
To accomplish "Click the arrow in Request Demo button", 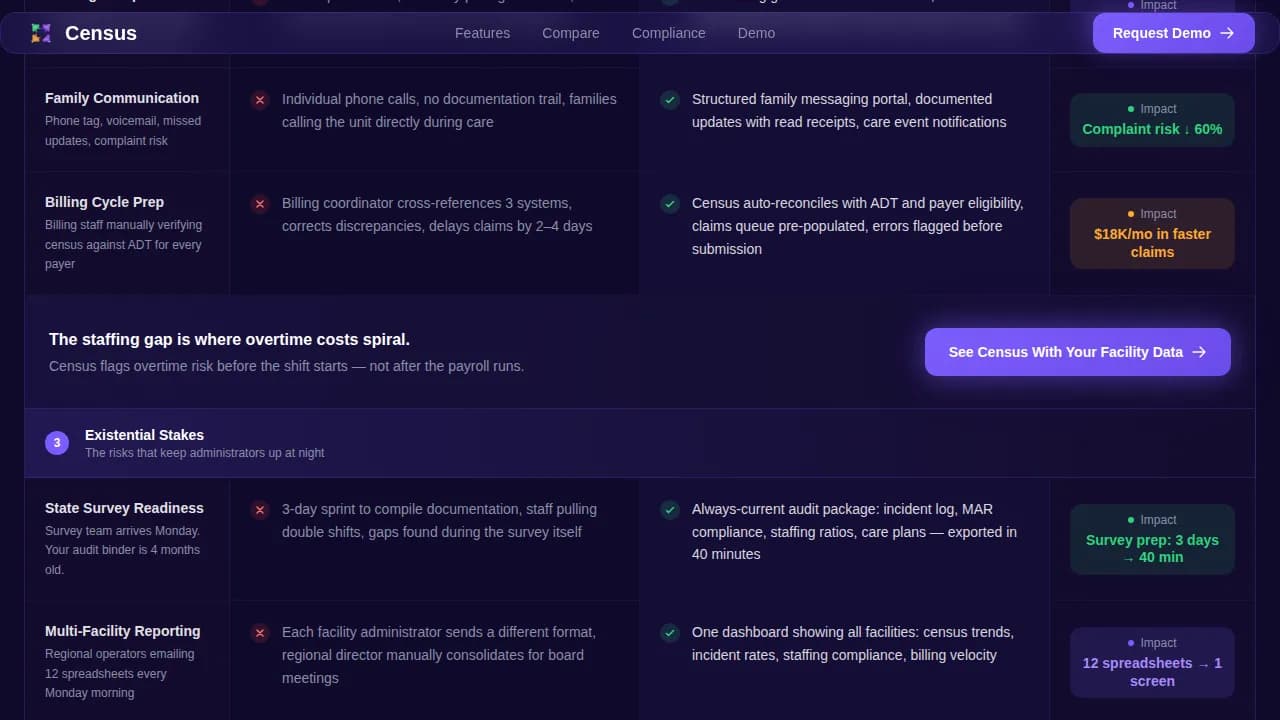I will pyautogui.click(x=1227, y=33).
